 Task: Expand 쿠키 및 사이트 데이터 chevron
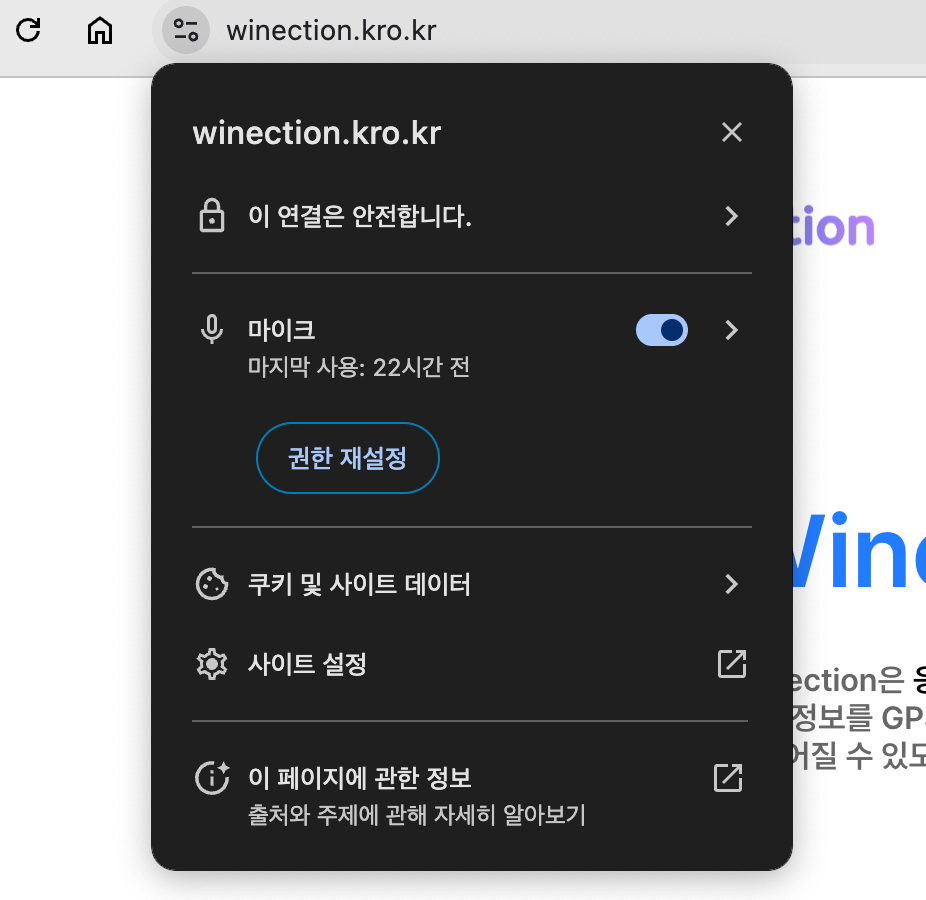(x=732, y=584)
